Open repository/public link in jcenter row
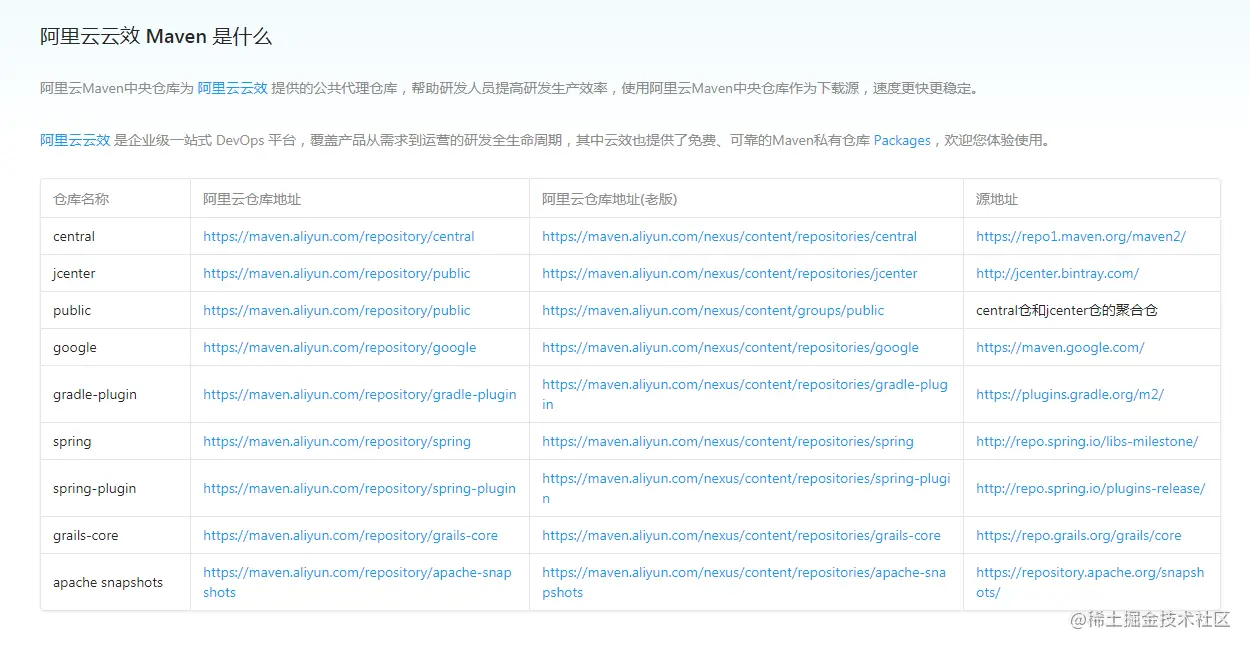Screen dimensions: 1250x649 pyautogui.click(x=337, y=274)
